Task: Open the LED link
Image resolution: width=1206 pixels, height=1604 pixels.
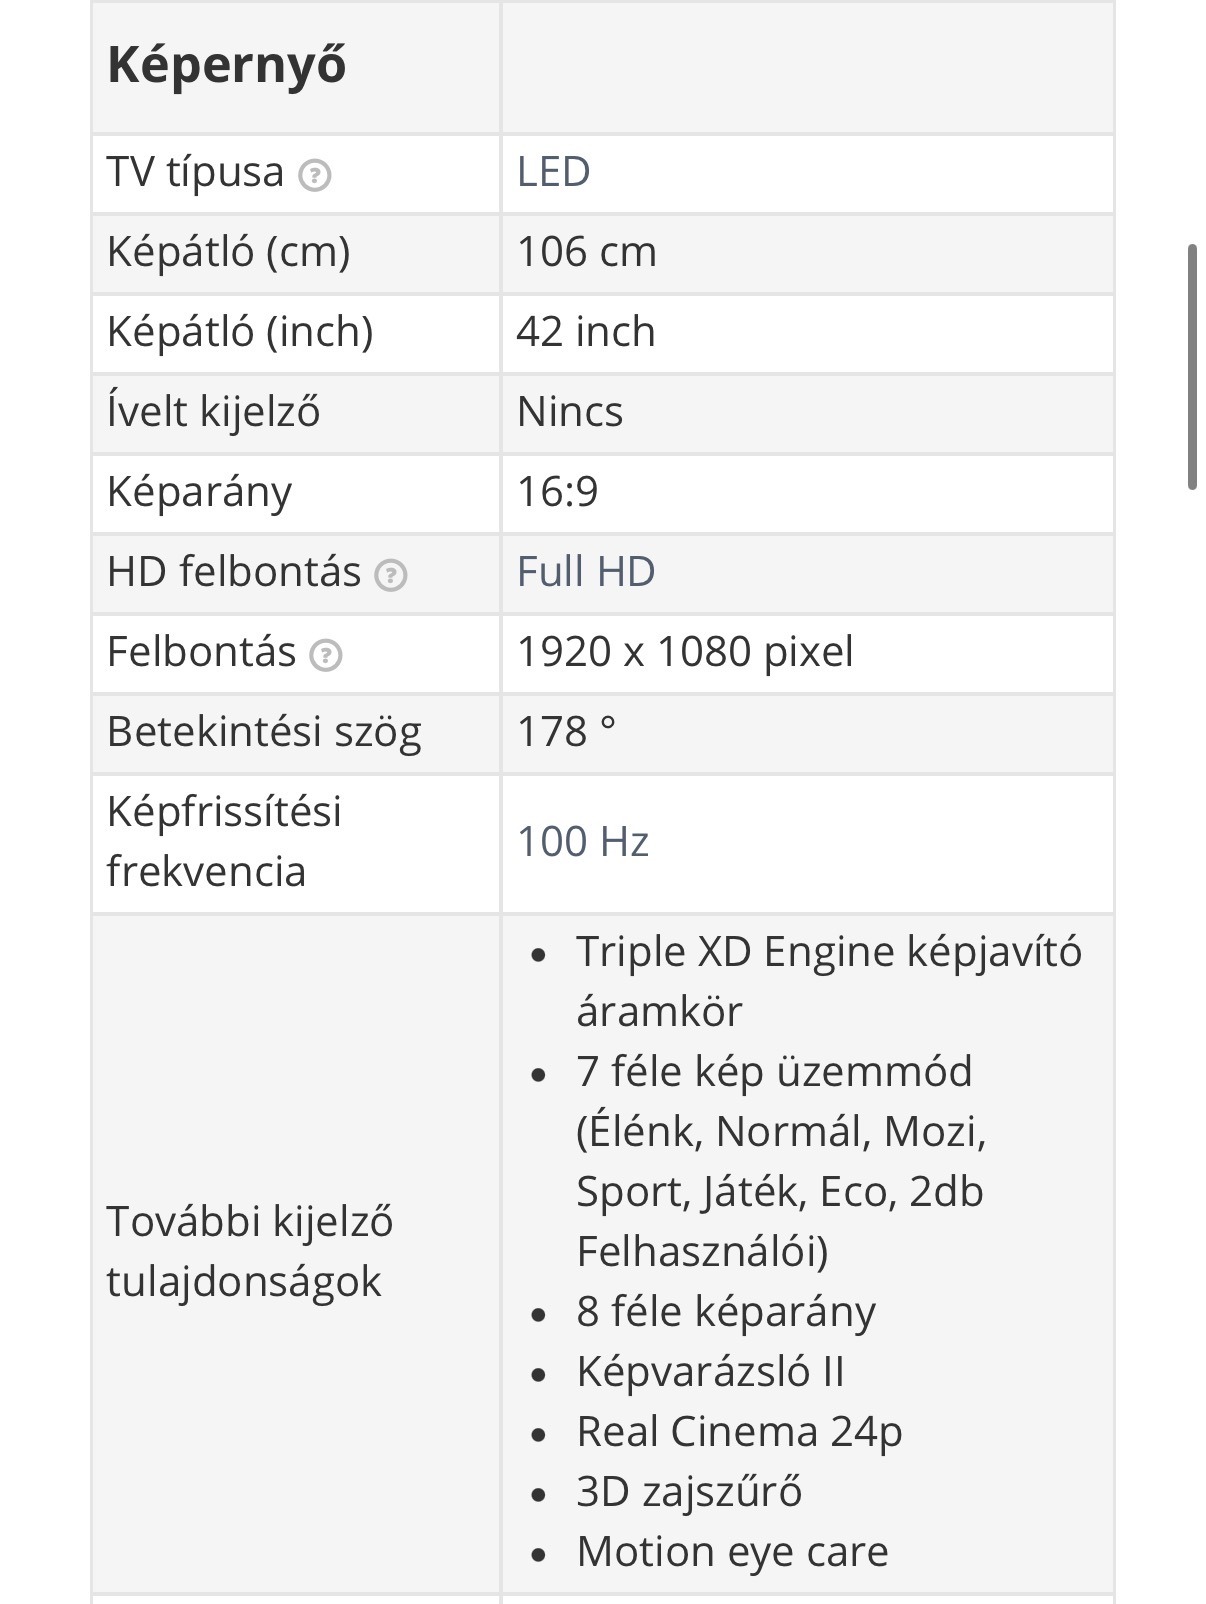Action: (553, 172)
